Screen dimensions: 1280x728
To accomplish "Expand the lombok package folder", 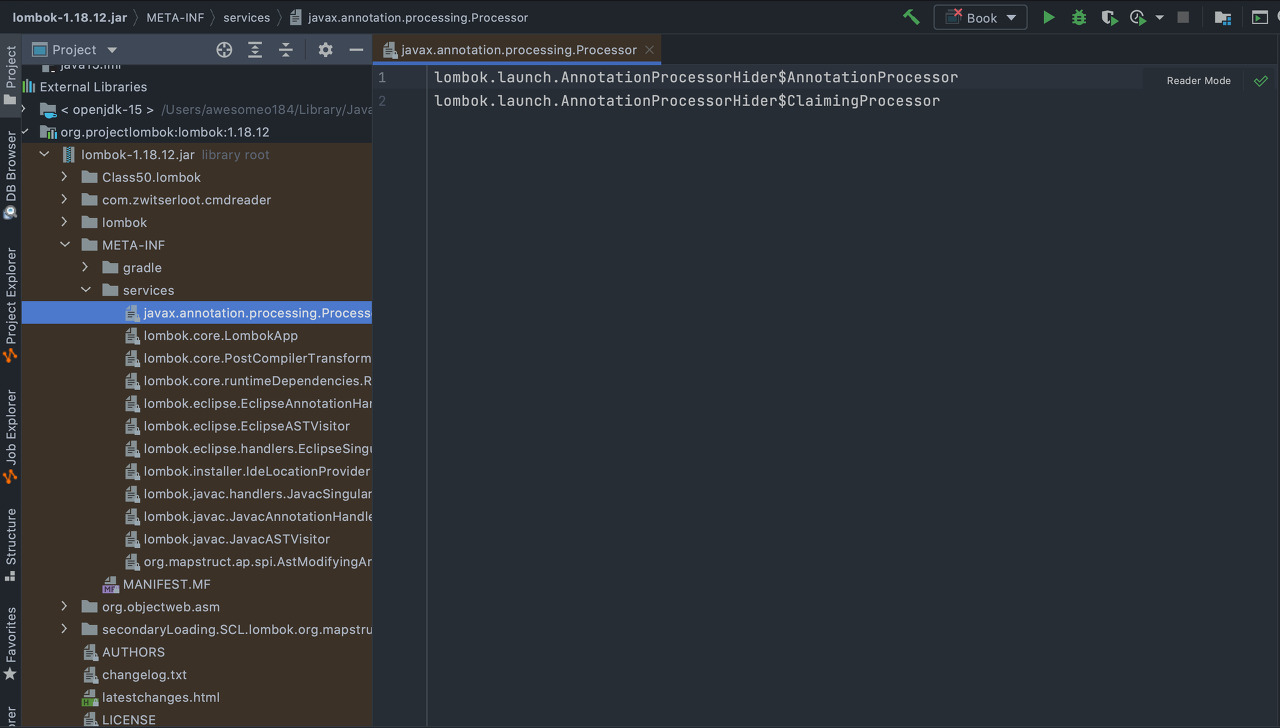I will point(65,222).
